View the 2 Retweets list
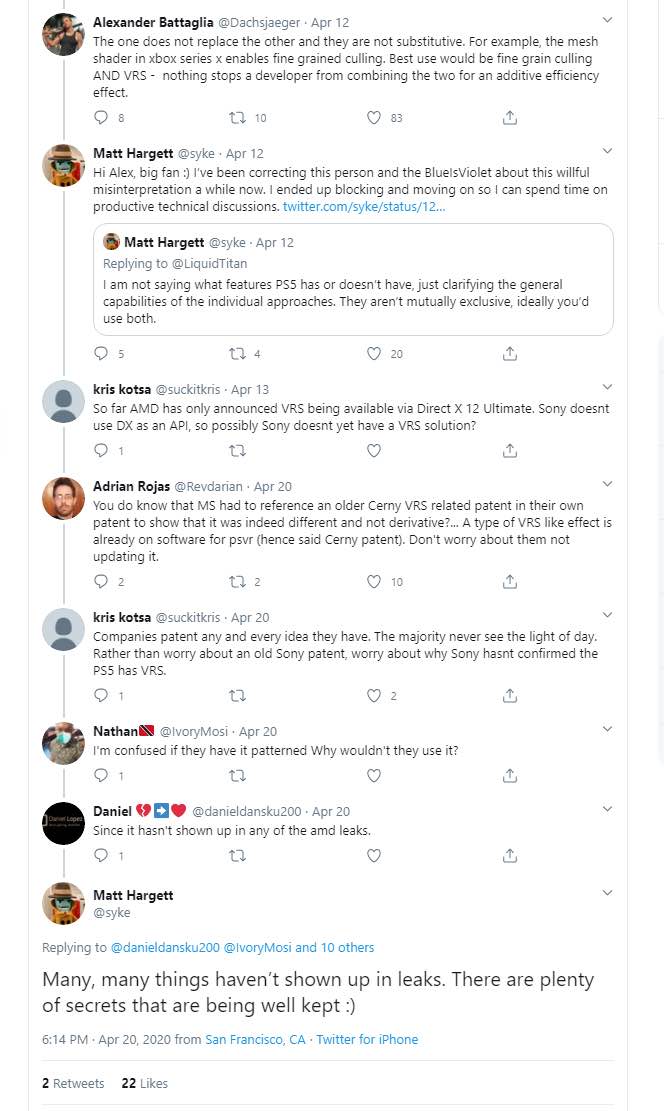Viewport: 664px width, 1111px height. pyautogui.click(x=73, y=1083)
